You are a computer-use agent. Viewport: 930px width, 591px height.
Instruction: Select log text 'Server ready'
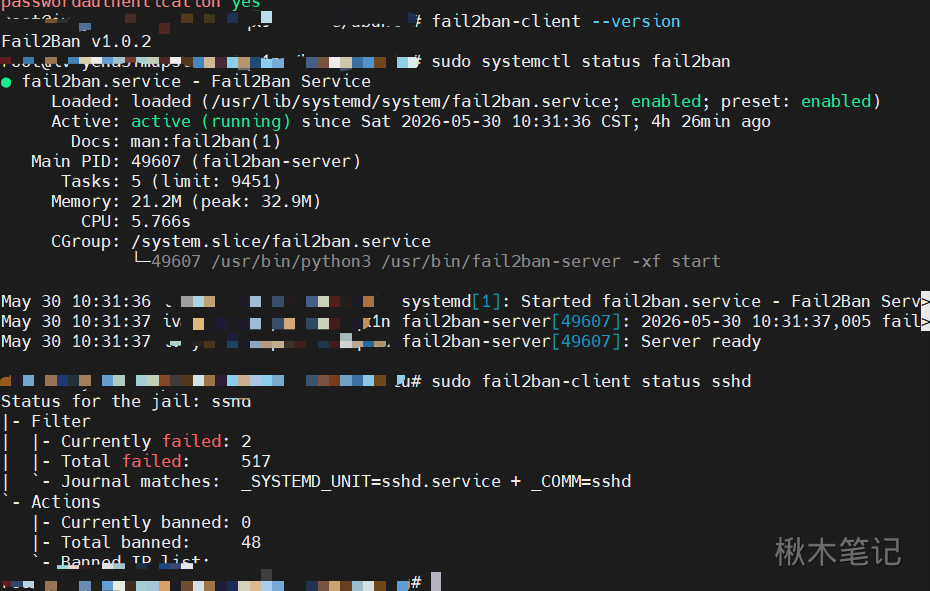700,342
